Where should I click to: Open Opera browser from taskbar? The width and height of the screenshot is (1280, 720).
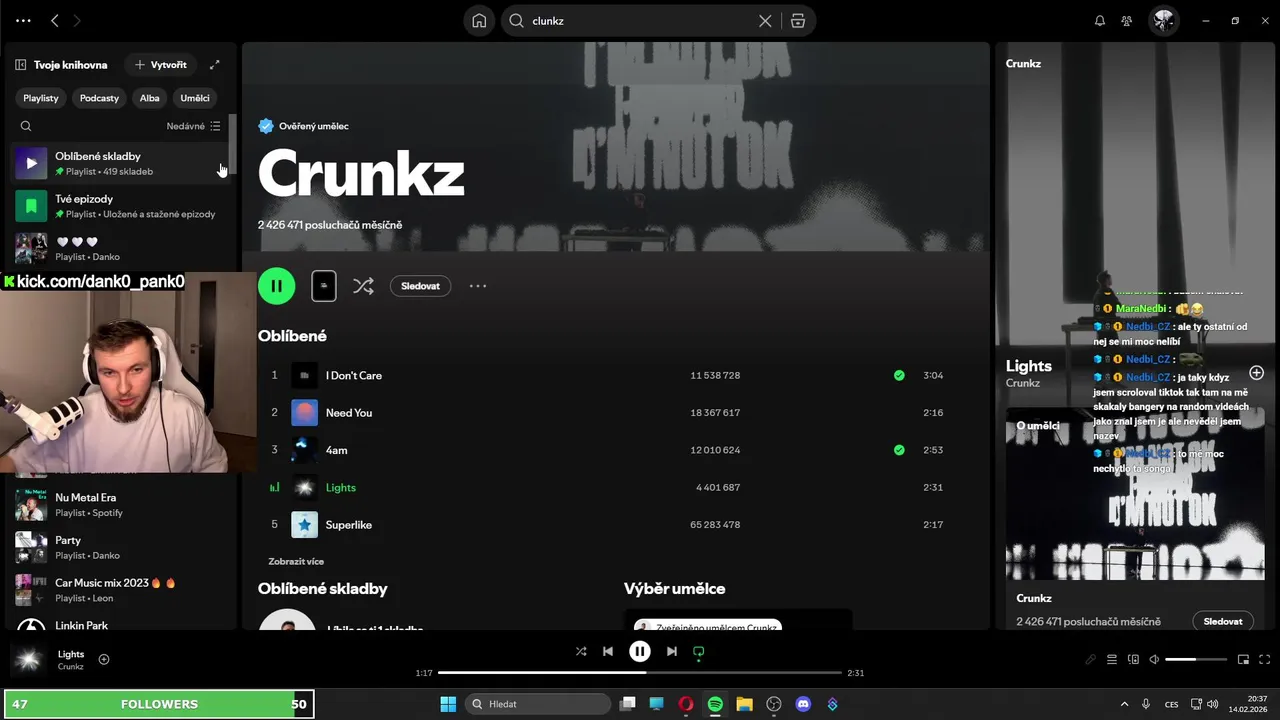coord(686,704)
